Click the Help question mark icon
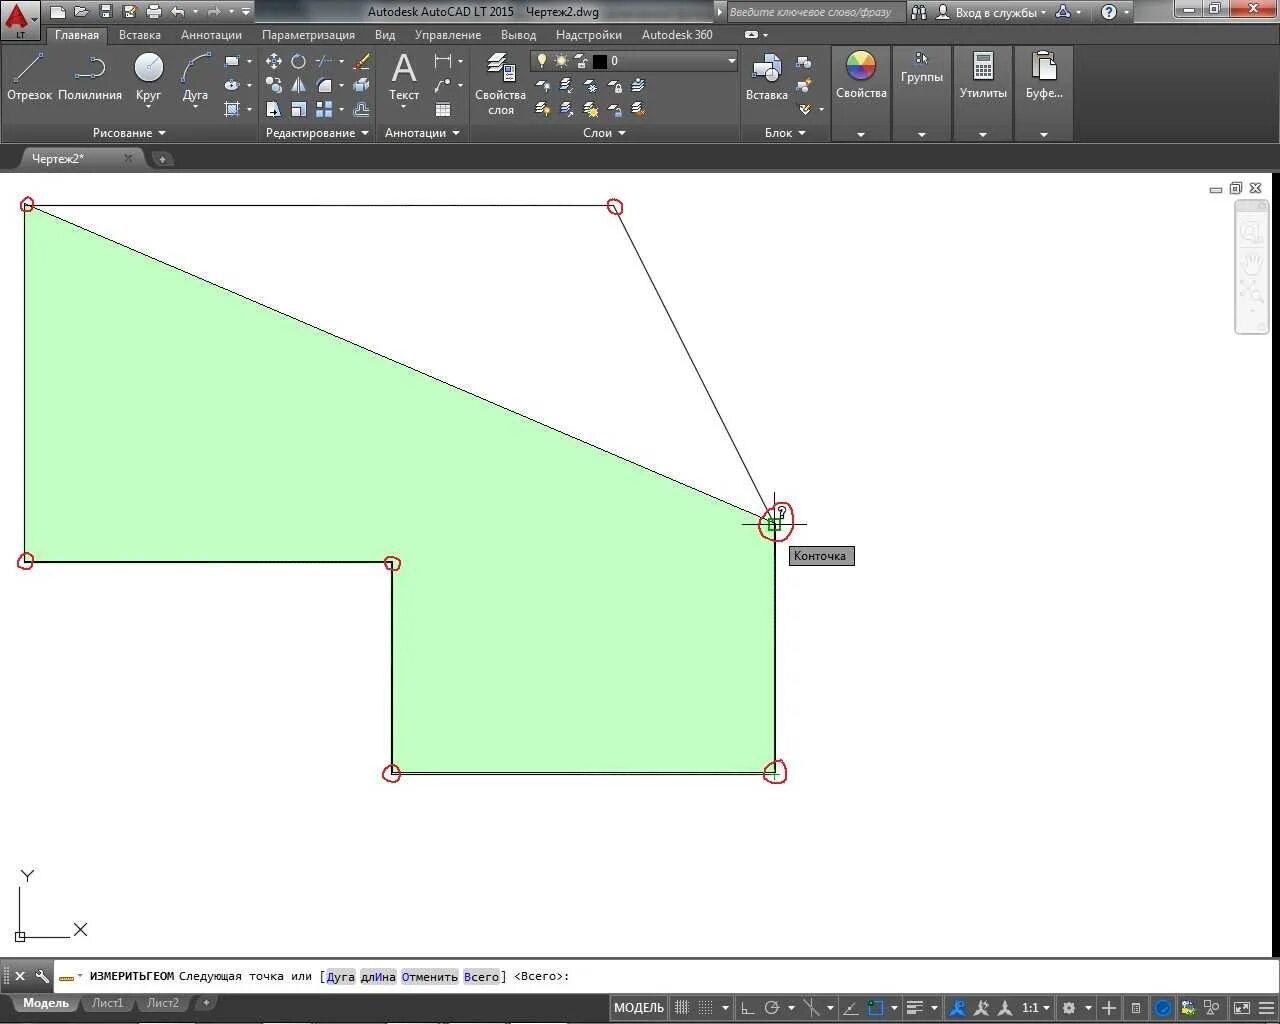This screenshot has height=1024, width=1280. [x=1109, y=12]
